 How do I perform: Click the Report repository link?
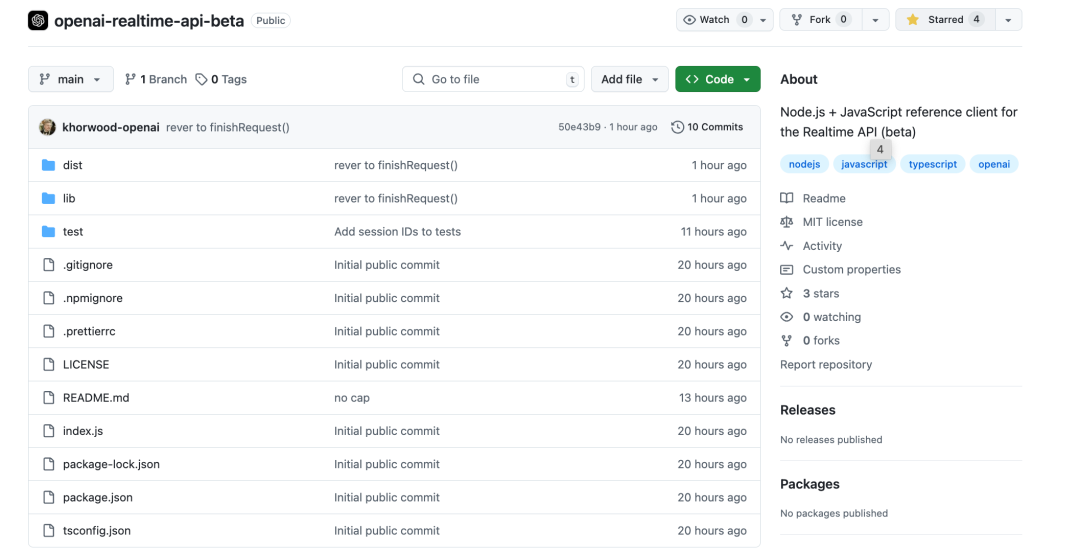pyautogui.click(x=826, y=365)
